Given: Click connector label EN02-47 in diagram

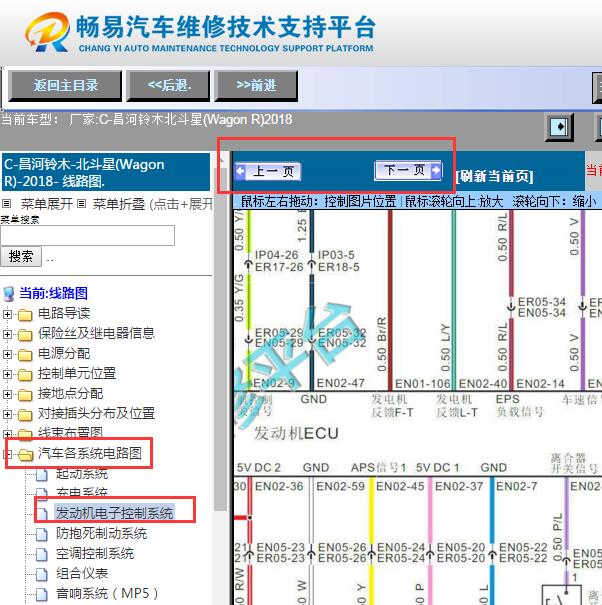Looking at the screenshot, I should coord(341,383).
